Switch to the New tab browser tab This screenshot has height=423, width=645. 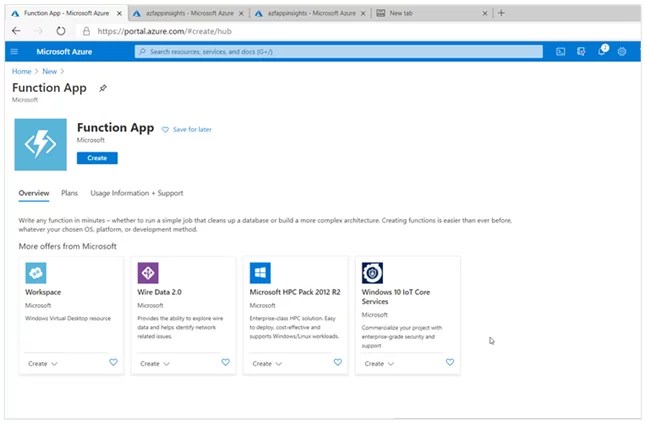click(x=432, y=13)
